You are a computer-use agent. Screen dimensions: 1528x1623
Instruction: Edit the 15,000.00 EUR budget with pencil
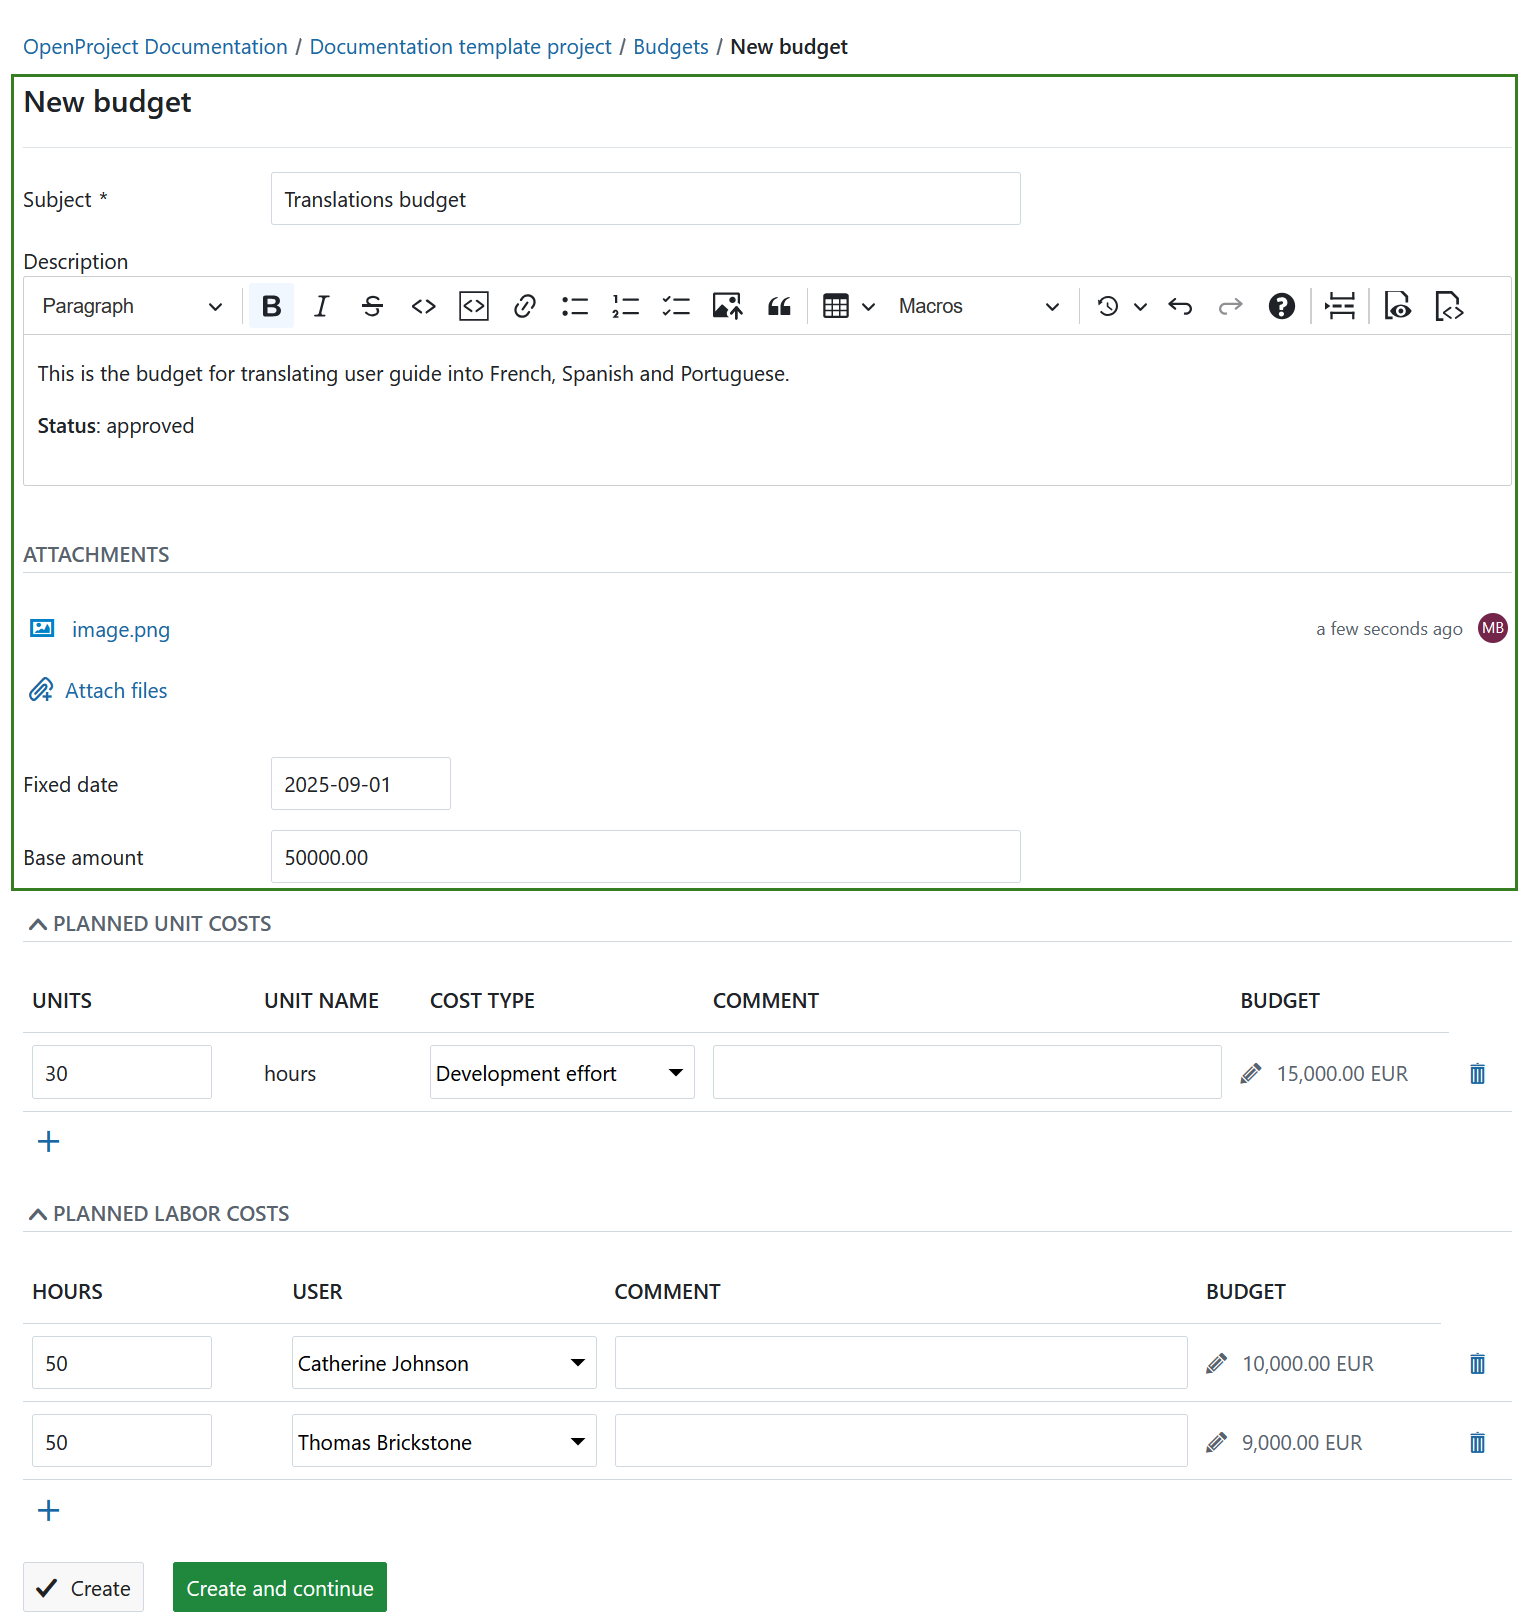coord(1250,1074)
